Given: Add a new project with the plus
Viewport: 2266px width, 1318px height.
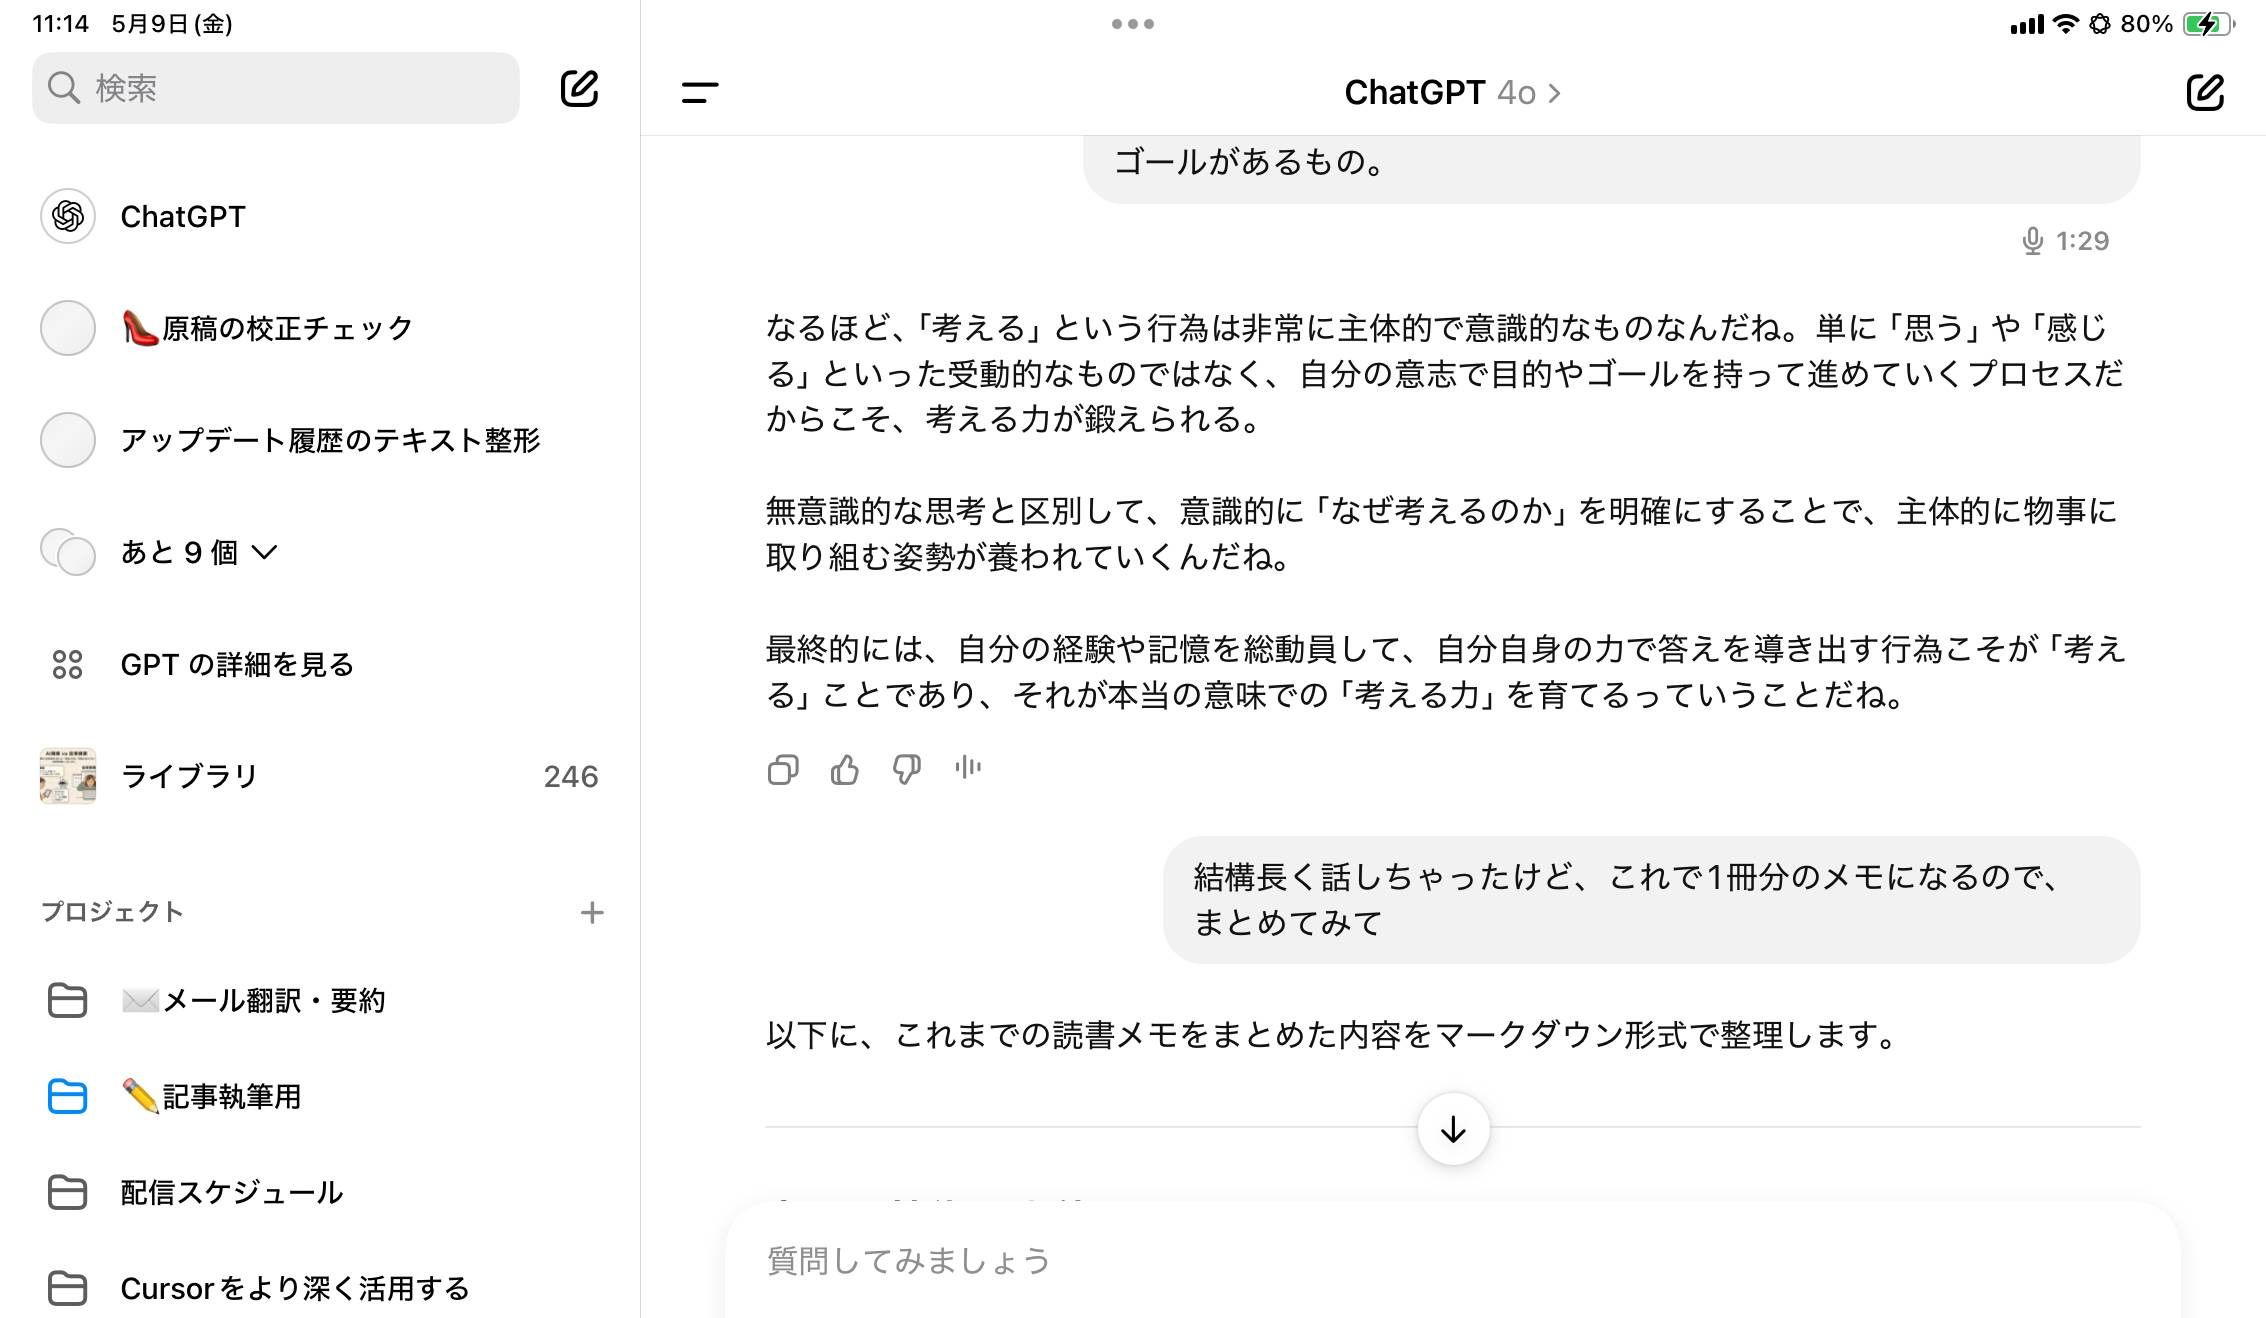Looking at the screenshot, I should pyautogui.click(x=592, y=912).
